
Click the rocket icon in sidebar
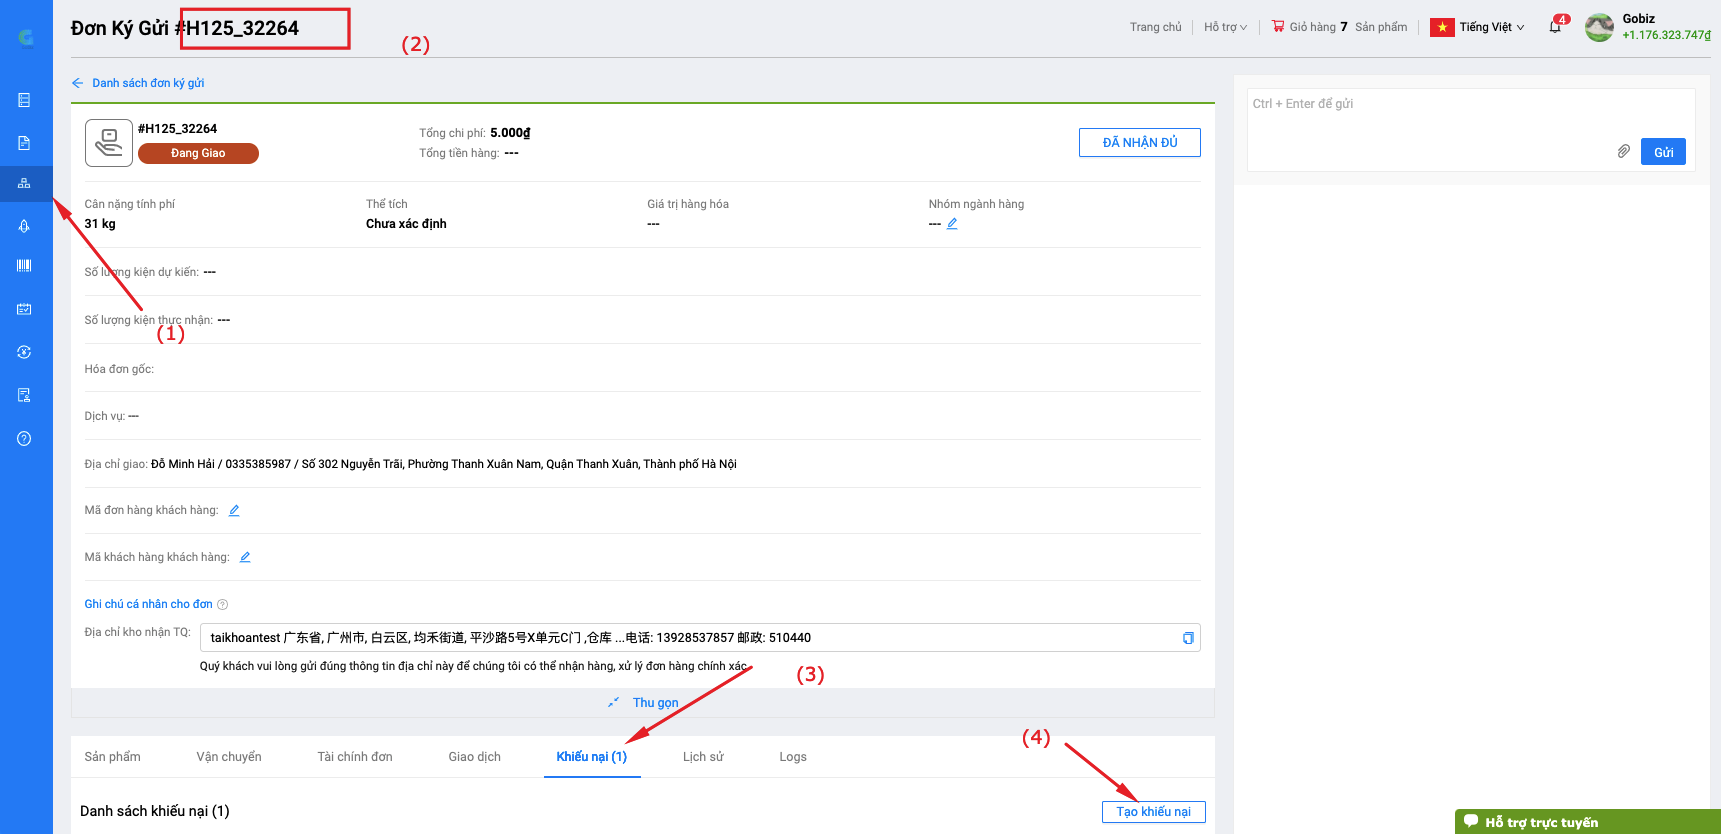(x=24, y=226)
